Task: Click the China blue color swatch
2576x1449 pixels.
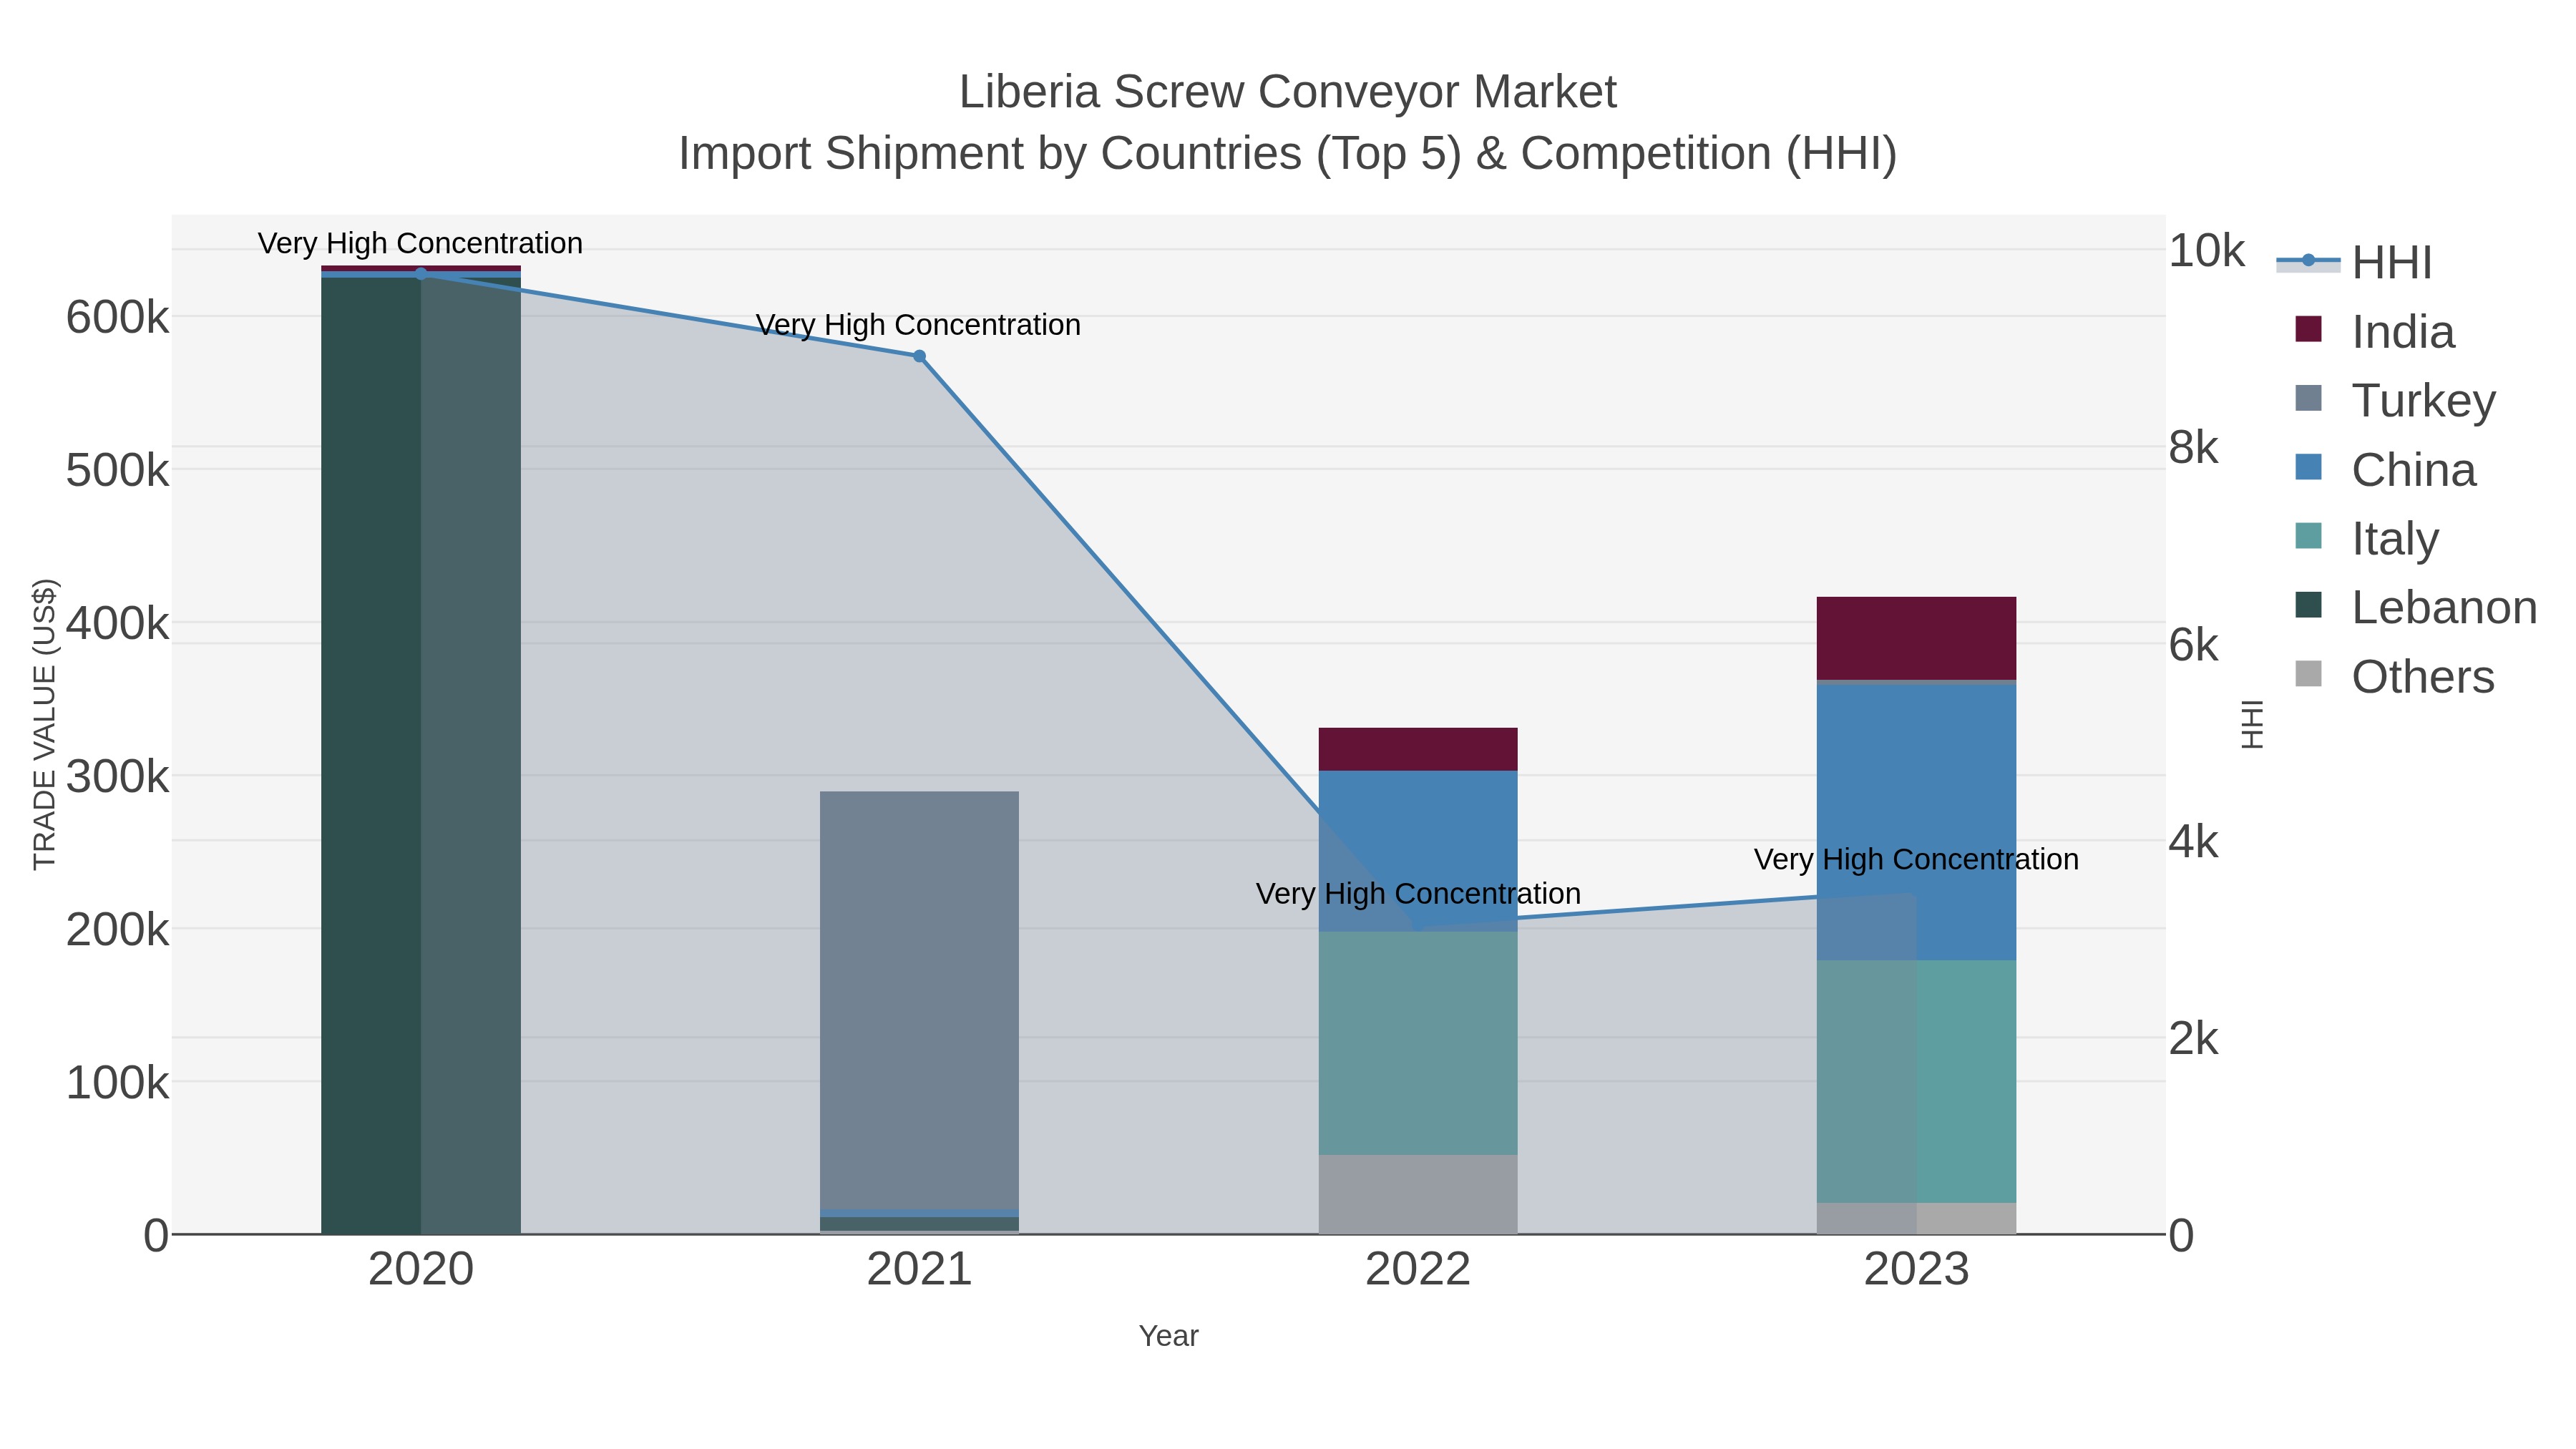Action: point(2308,467)
